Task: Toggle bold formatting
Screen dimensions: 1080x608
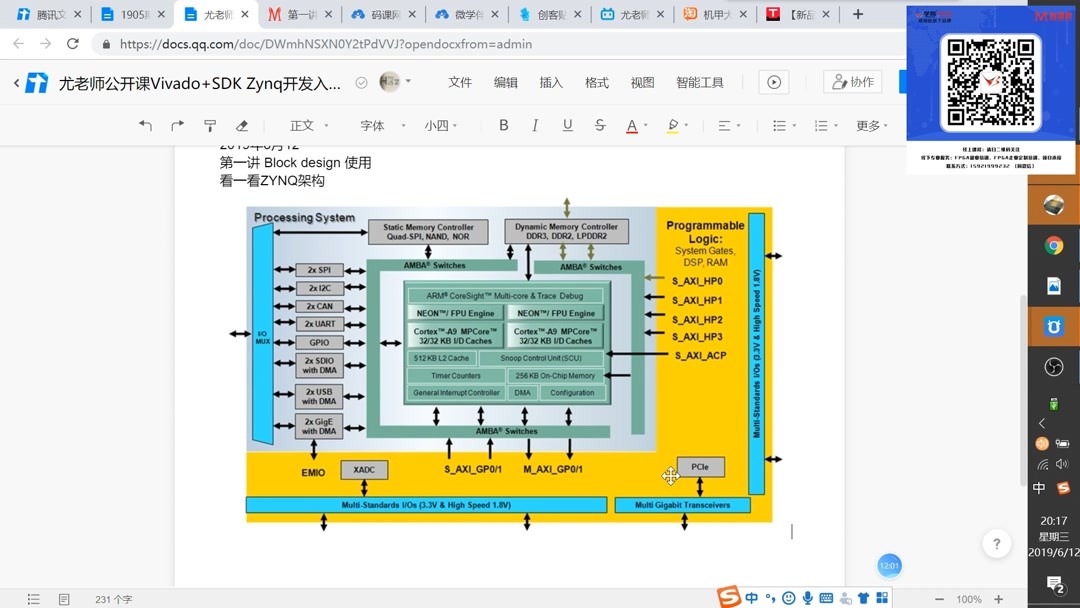Action: tap(503, 125)
